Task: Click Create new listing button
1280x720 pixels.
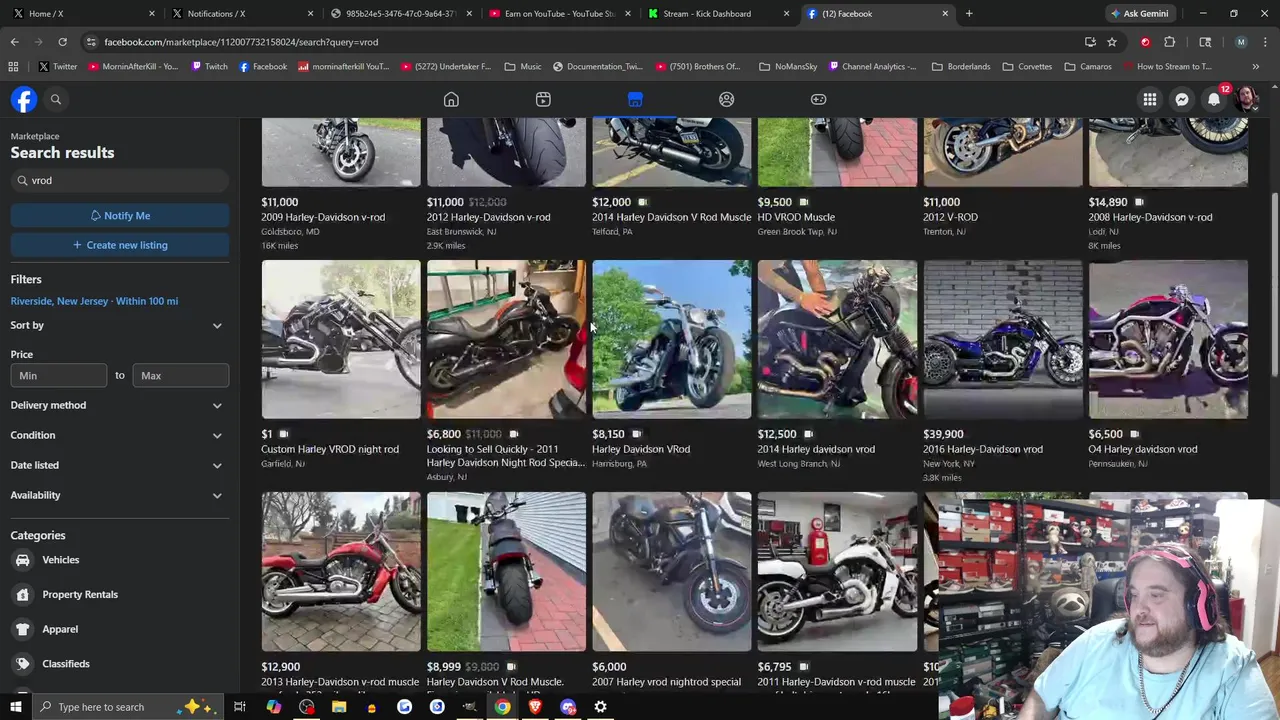Action: 119,245
